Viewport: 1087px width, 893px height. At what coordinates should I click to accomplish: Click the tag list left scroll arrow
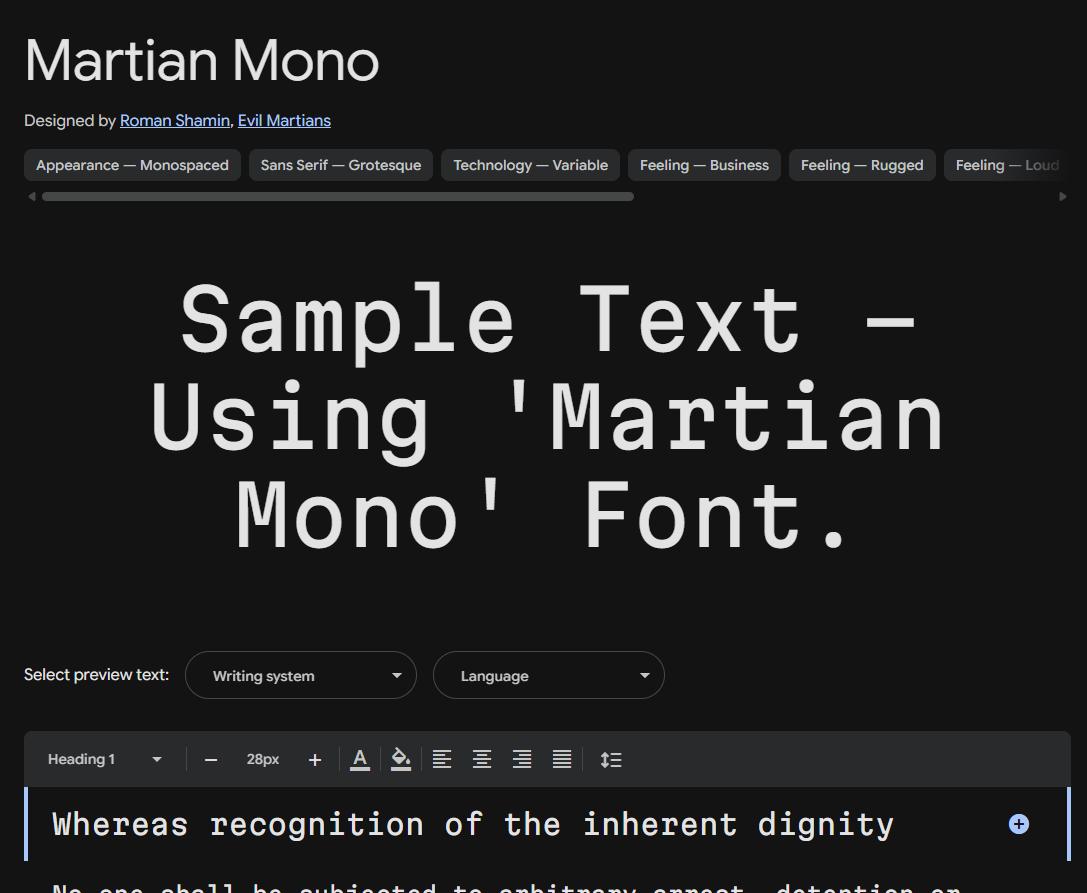[x=32, y=197]
